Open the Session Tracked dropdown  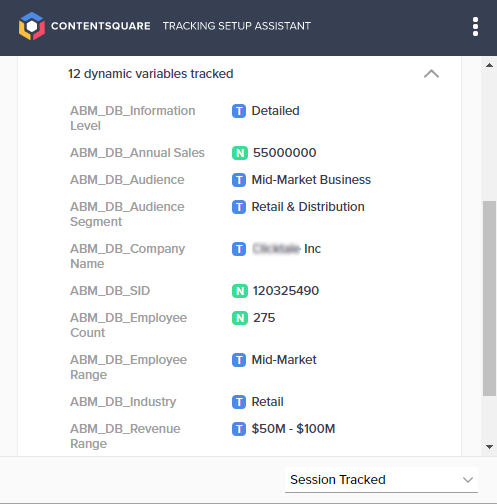click(381, 480)
